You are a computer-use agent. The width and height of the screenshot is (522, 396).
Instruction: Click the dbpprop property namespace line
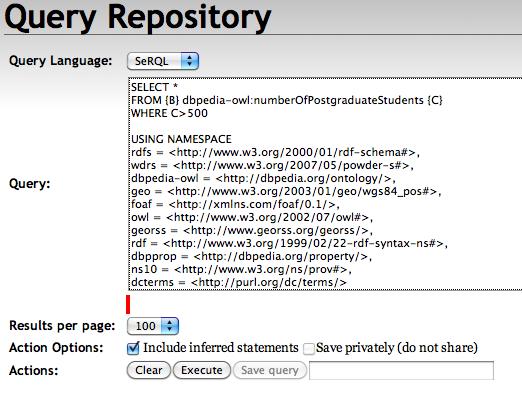point(251,256)
